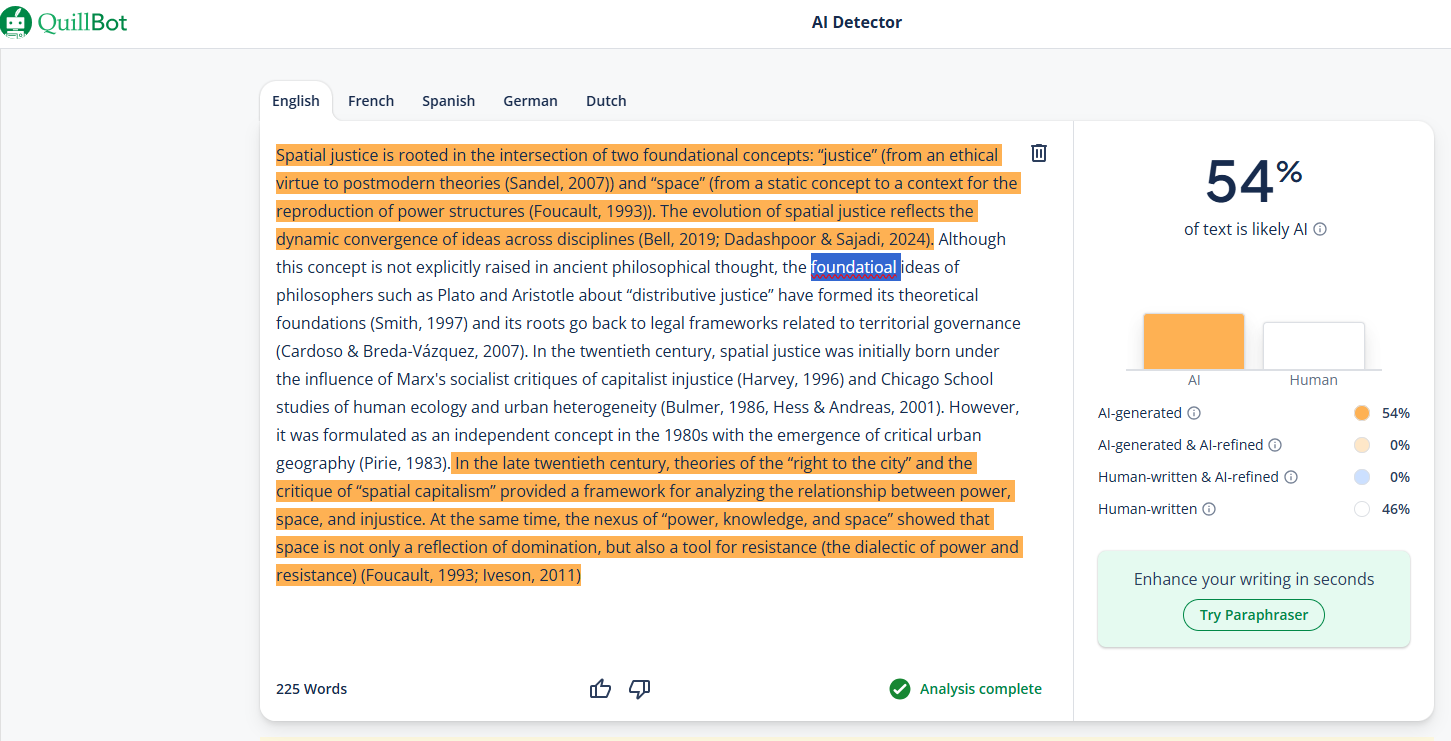1451x741 pixels.
Task: Click the peach AI-generated & AI-refined dot
Action: 1361,445
